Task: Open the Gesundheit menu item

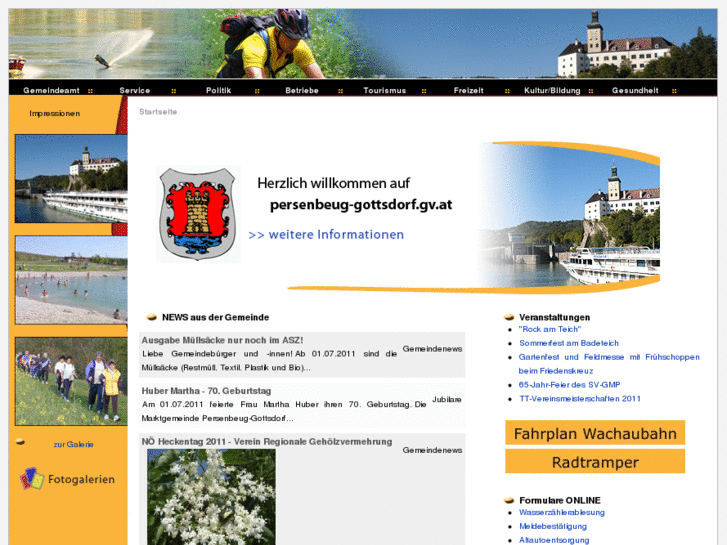Action: pos(635,90)
